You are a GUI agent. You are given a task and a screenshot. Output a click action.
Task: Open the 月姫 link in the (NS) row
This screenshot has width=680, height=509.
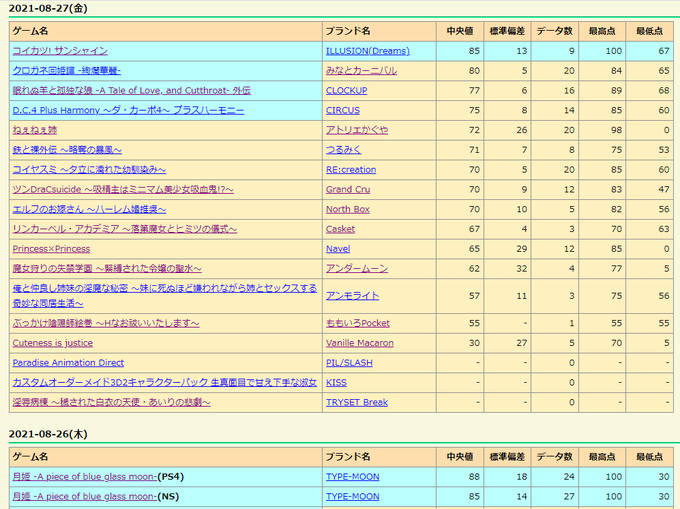[x=85, y=496]
